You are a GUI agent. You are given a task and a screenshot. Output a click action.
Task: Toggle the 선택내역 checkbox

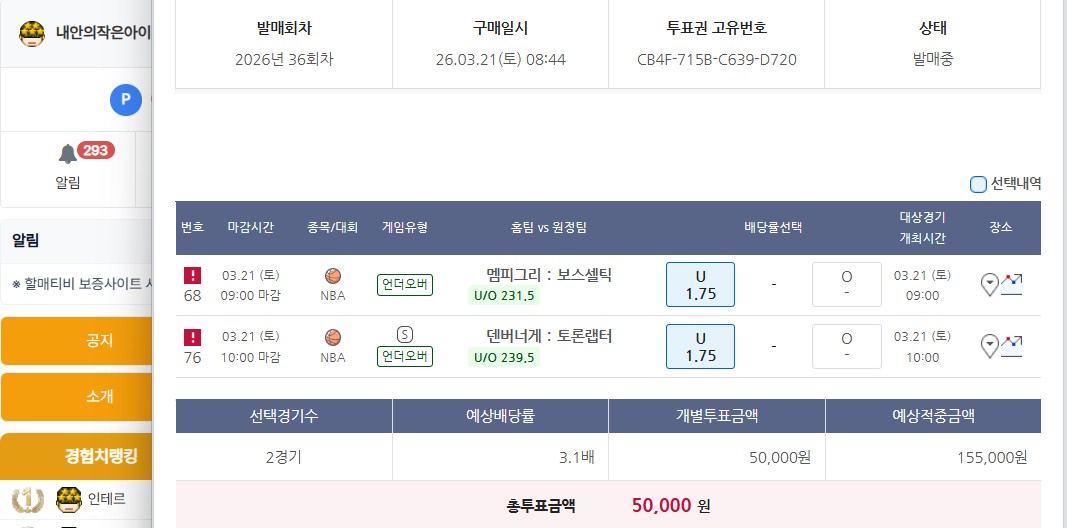[x=978, y=184]
